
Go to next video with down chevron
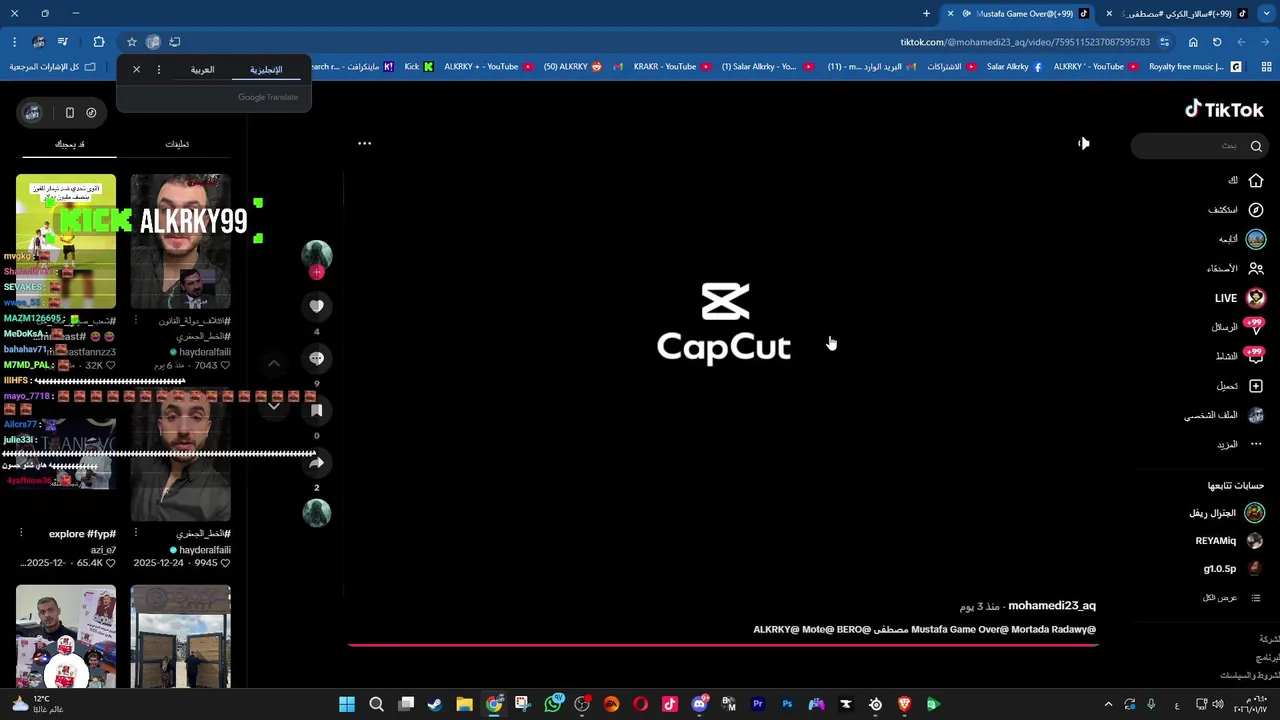(274, 406)
